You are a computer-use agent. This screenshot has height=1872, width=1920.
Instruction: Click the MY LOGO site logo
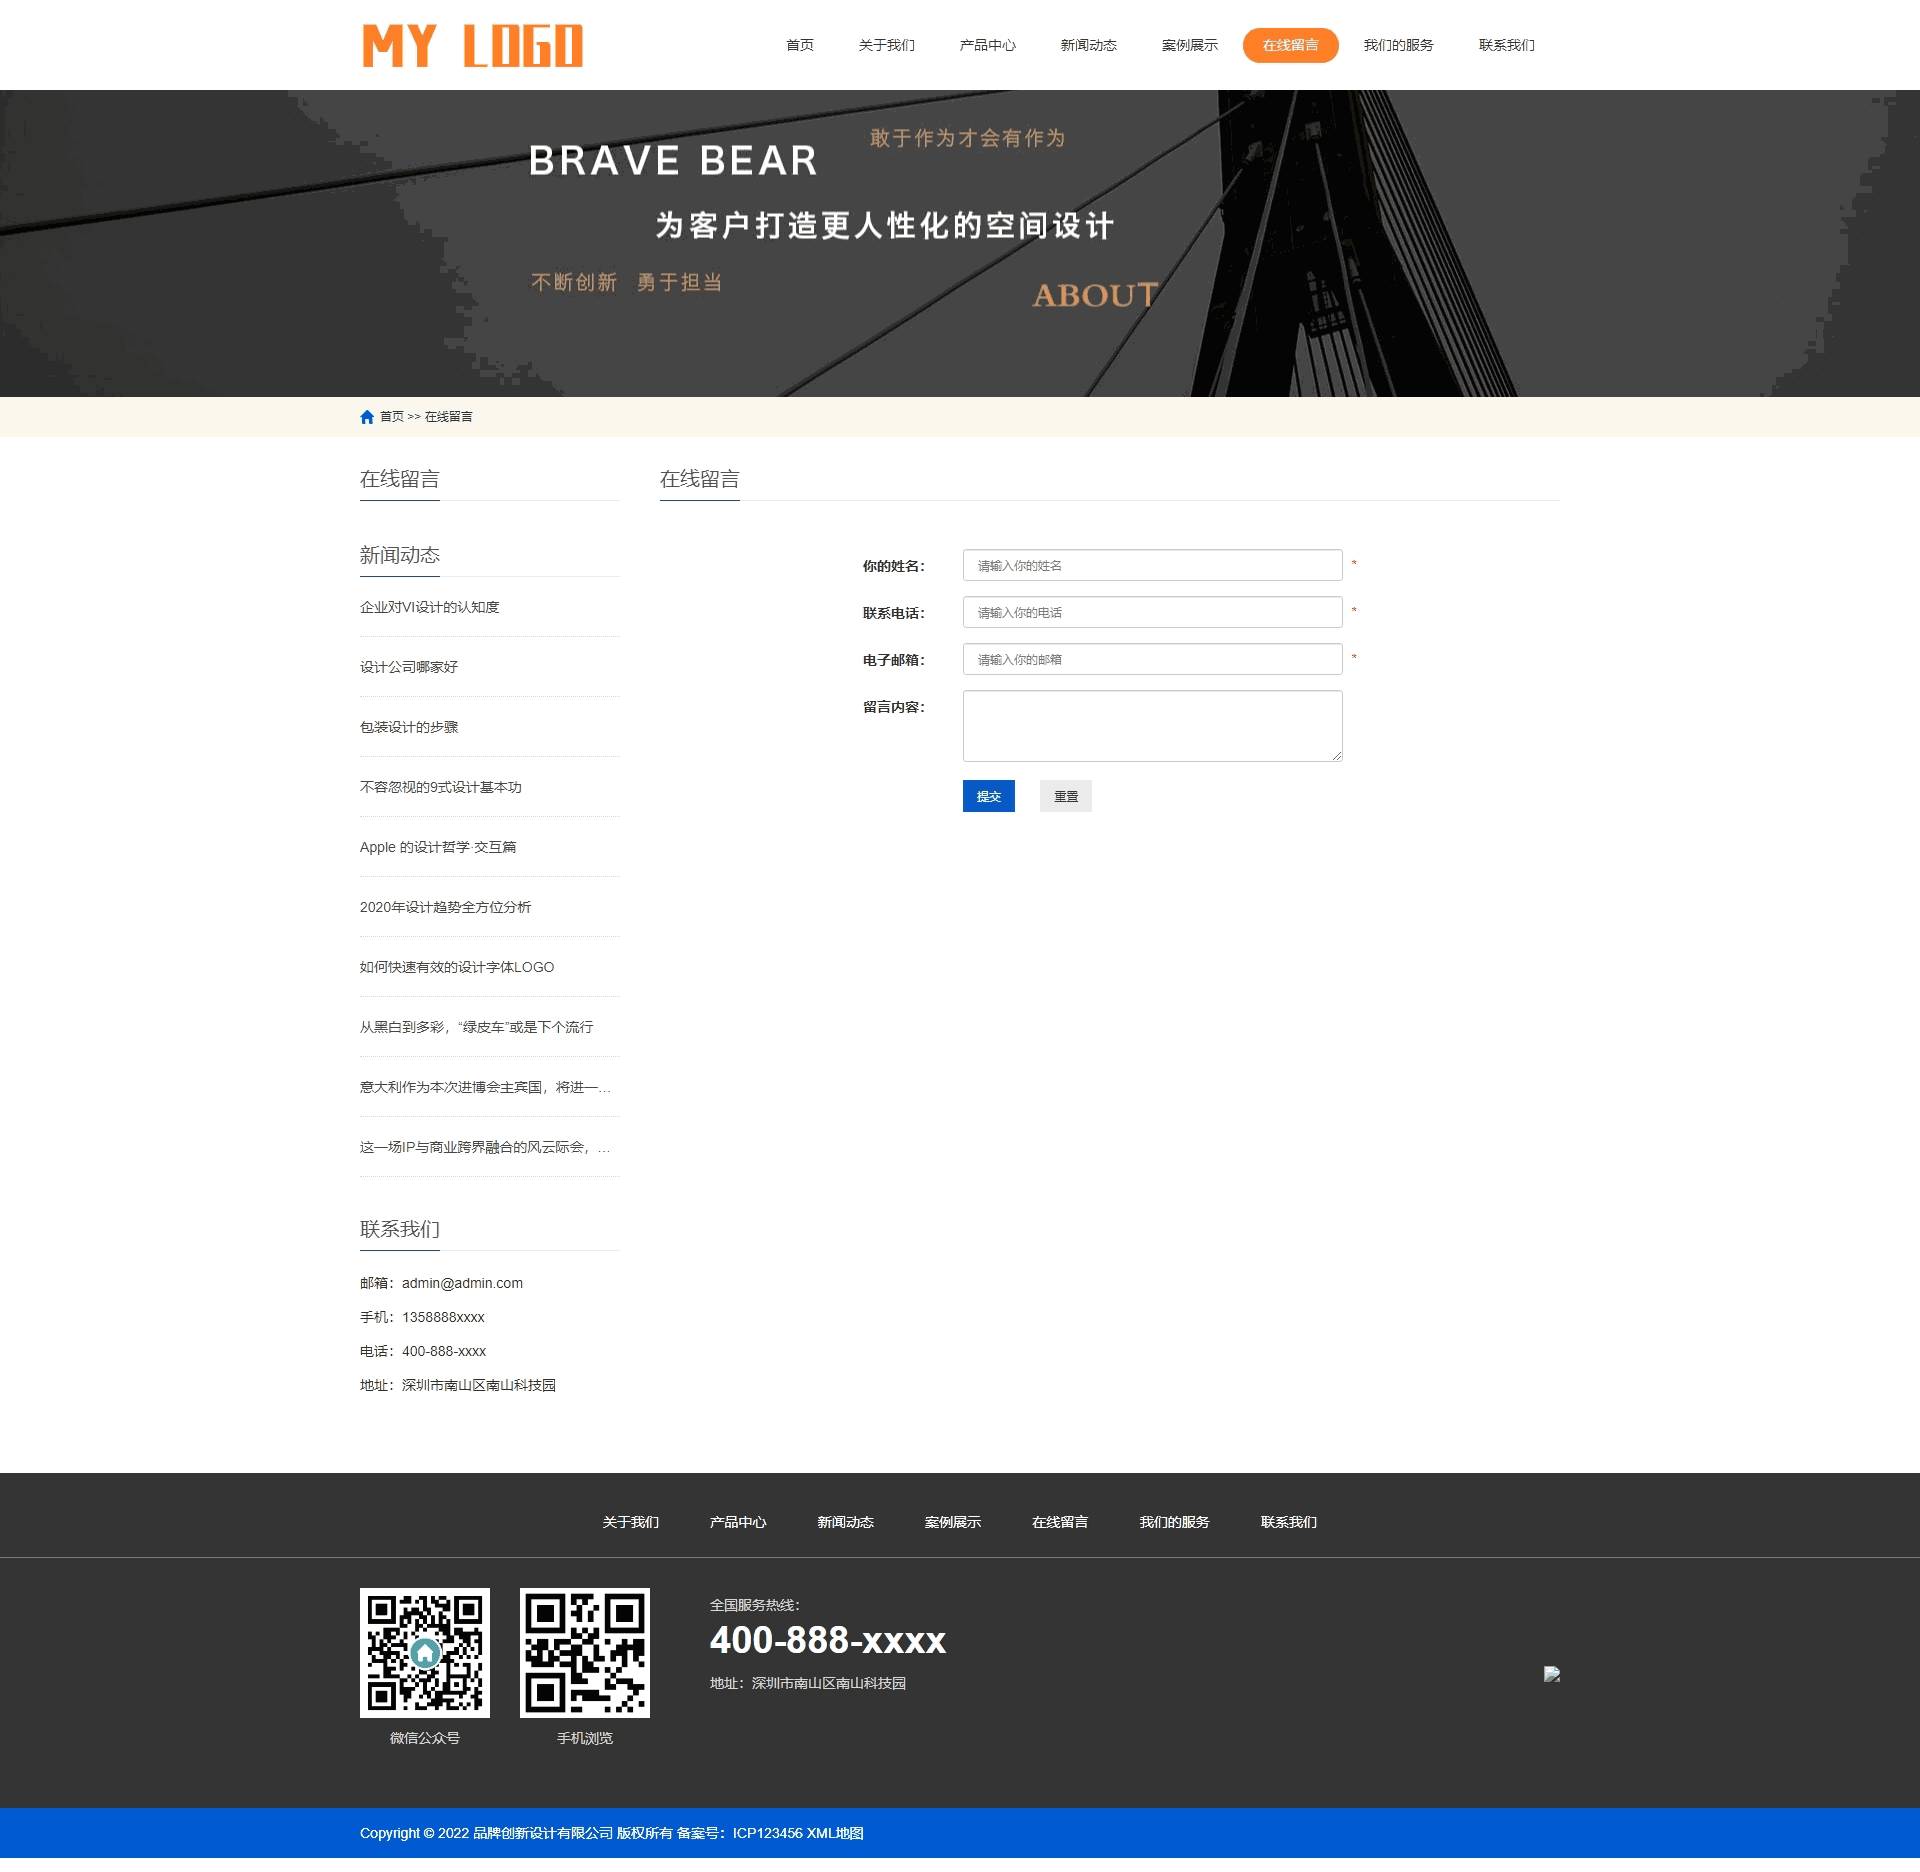[x=472, y=46]
